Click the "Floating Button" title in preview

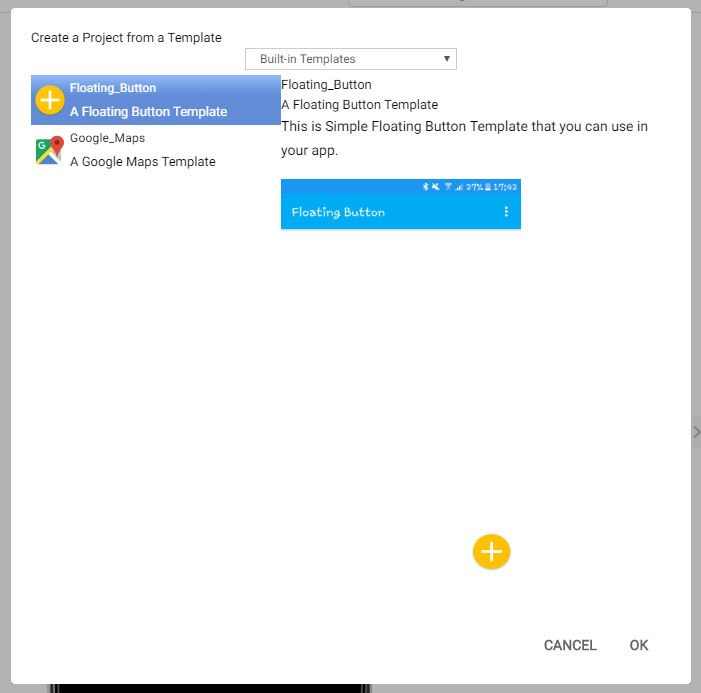338,212
